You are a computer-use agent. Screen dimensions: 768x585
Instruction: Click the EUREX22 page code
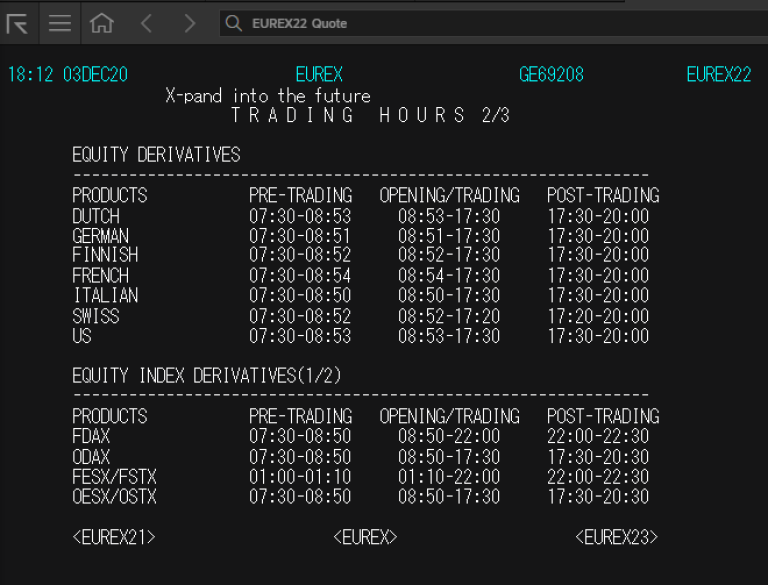(x=719, y=74)
